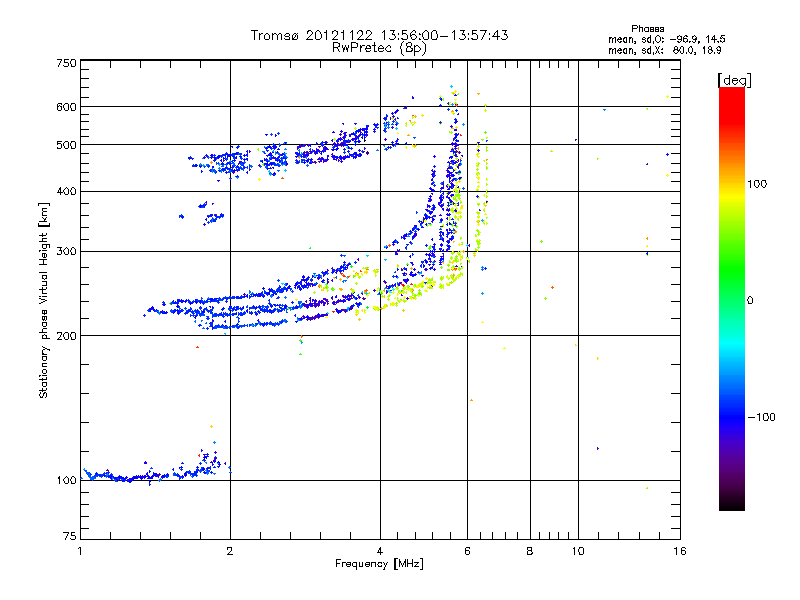
Task: Select the 'mean, sd,X: 80.0, 18.9' line
Action: tap(664, 50)
